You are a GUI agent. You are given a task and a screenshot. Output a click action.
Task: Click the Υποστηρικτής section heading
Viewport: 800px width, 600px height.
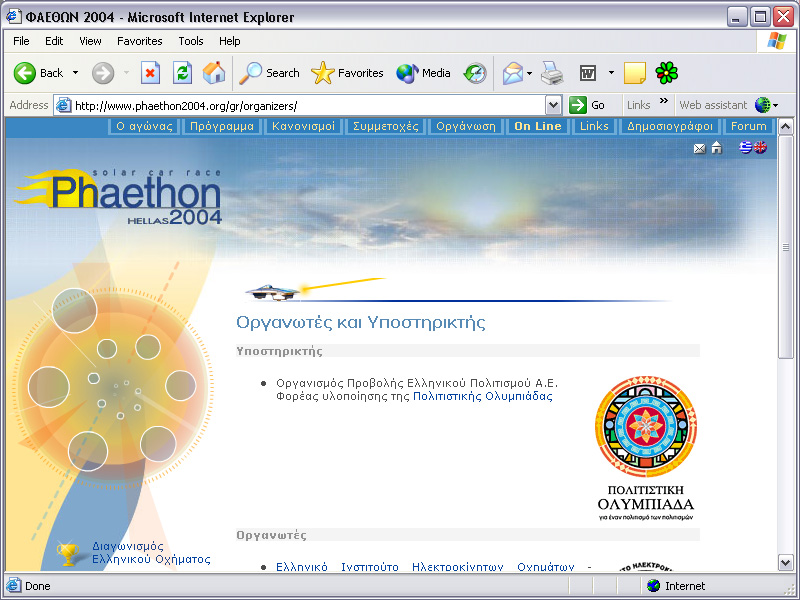coord(279,351)
